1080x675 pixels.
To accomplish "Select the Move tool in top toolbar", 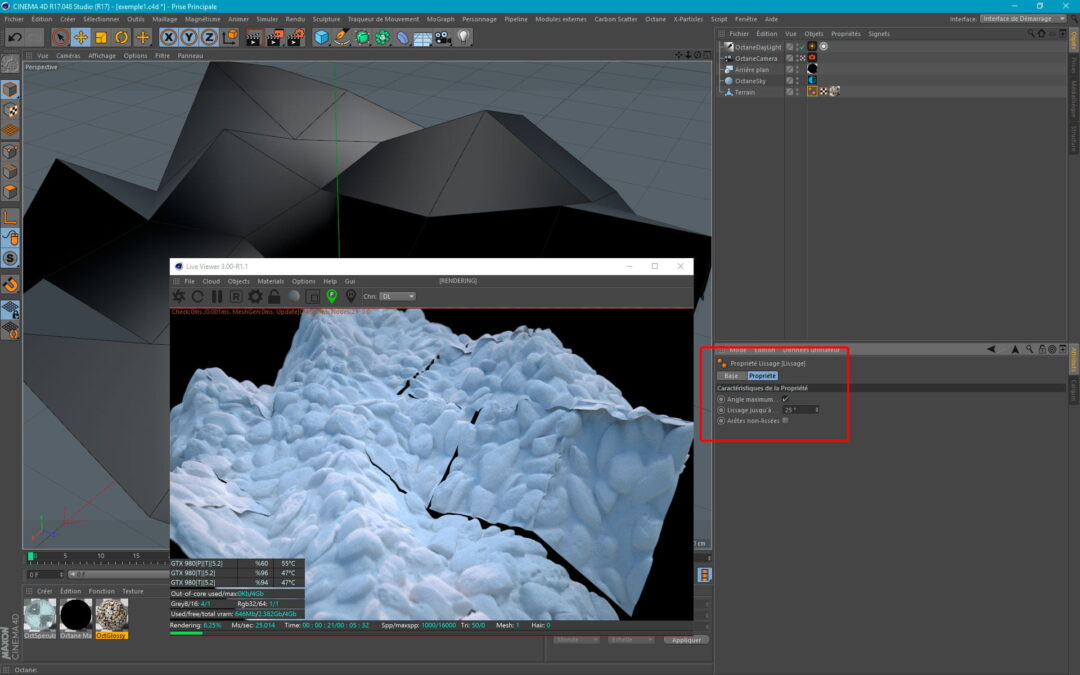I will pos(81,37).
